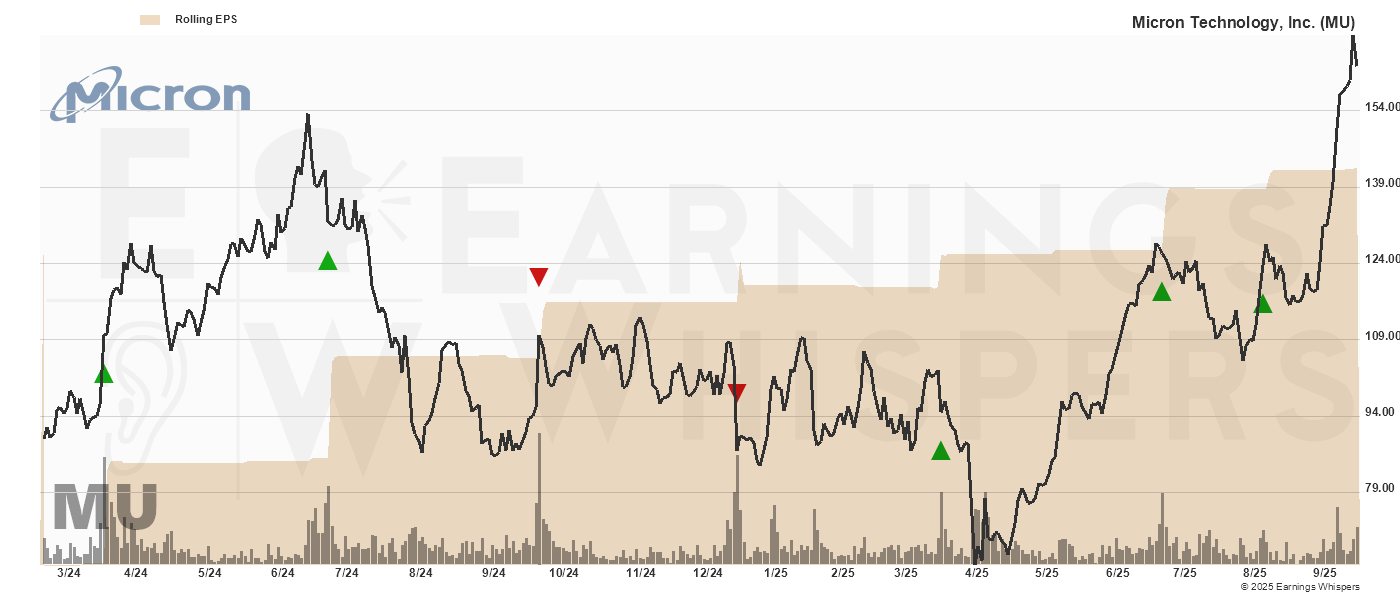The height and width of the screenshot is (600, 1400).
Task: Click the tall volume bar in late September 2024
Action: pyautogui.click(x=539, y=498)
